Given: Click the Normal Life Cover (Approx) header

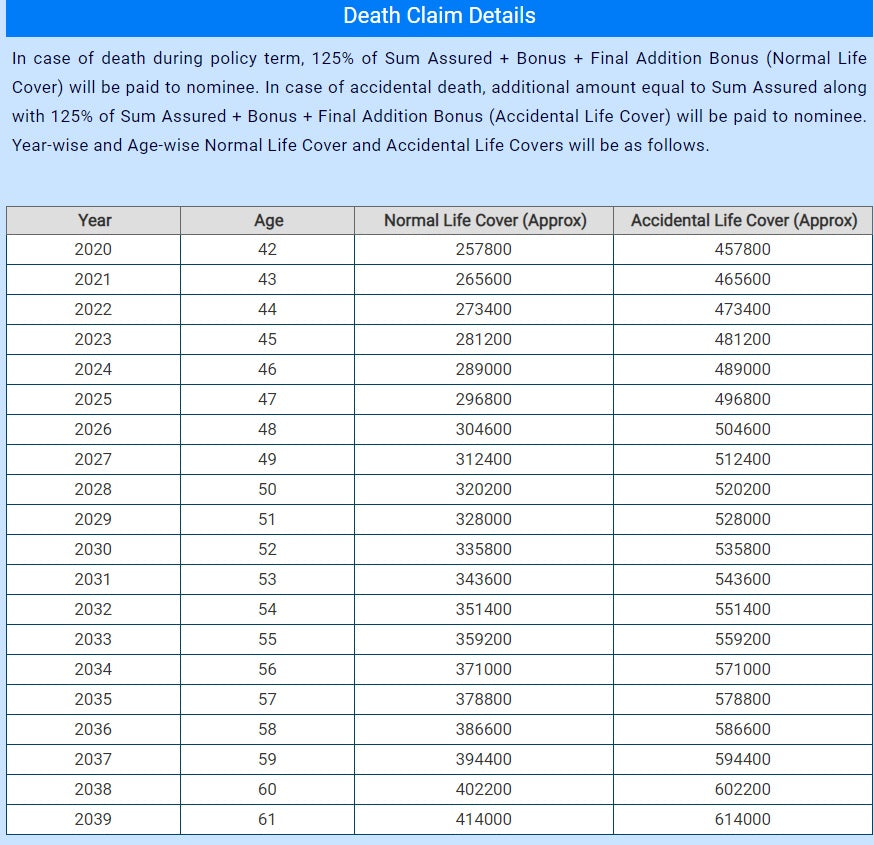Looking at the screenshot, I should click(x=484, y=220).
